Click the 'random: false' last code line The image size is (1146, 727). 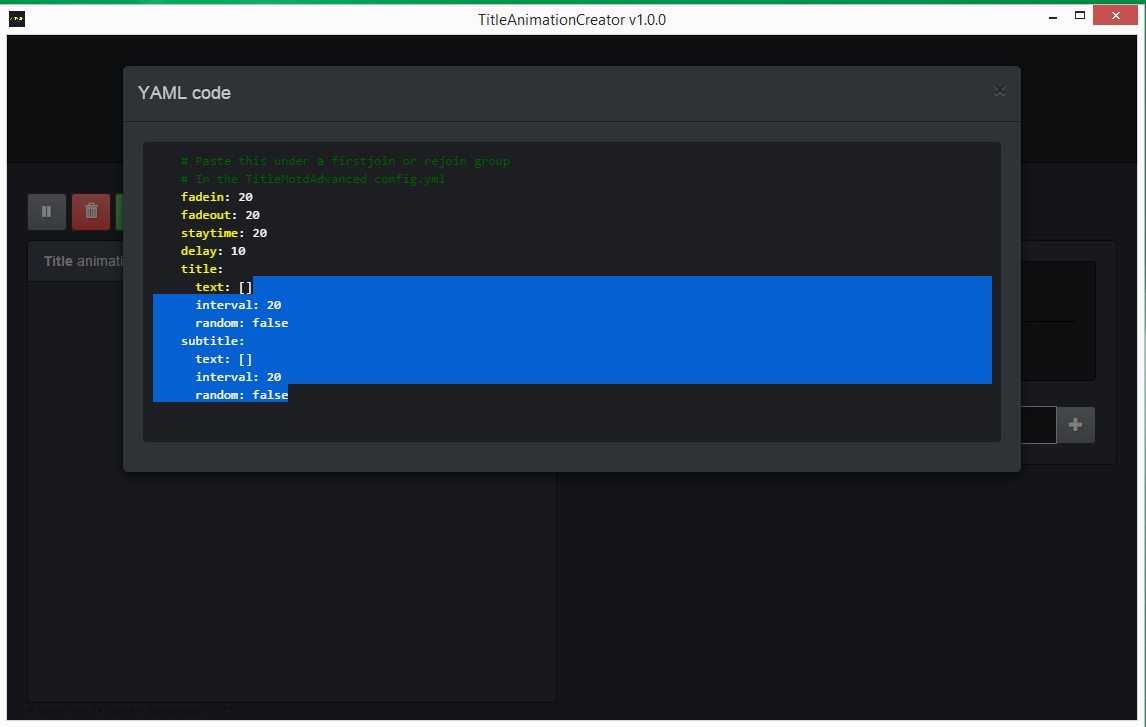241,395
